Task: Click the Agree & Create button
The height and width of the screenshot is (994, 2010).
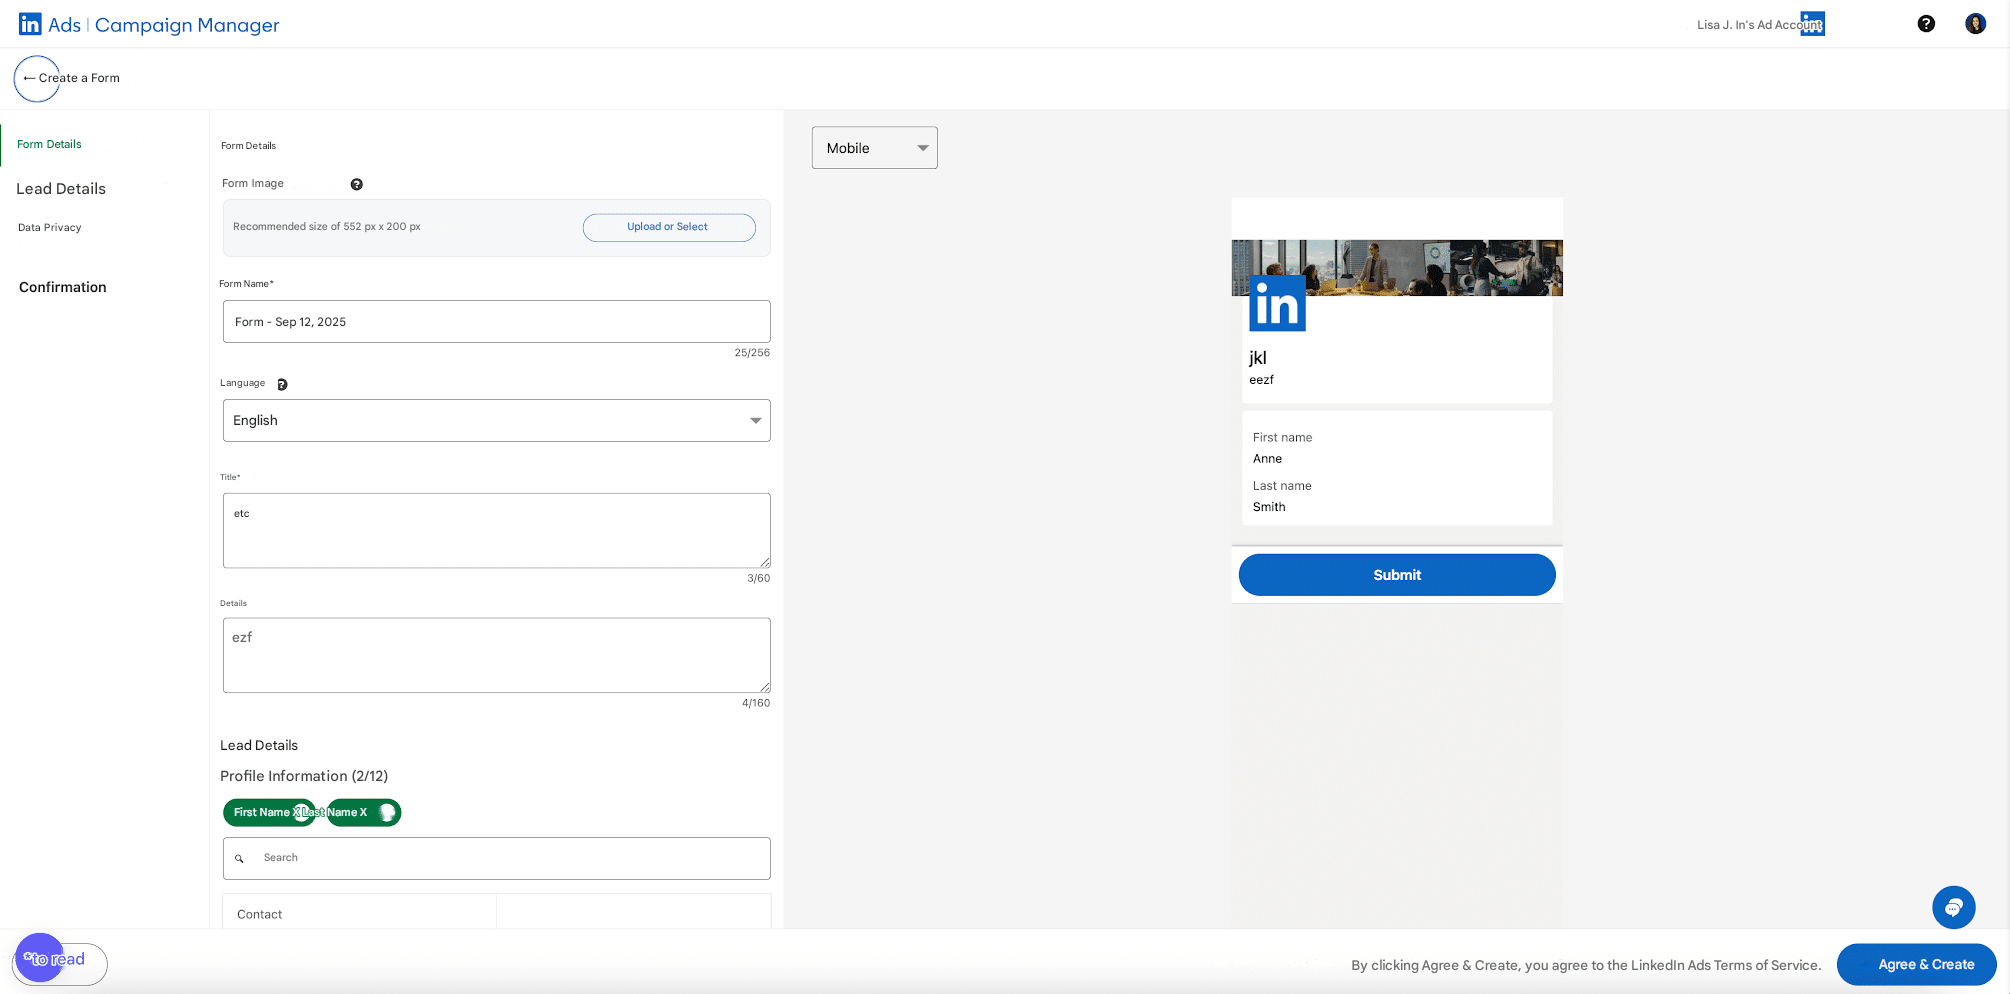Action: coord(1916,965)
